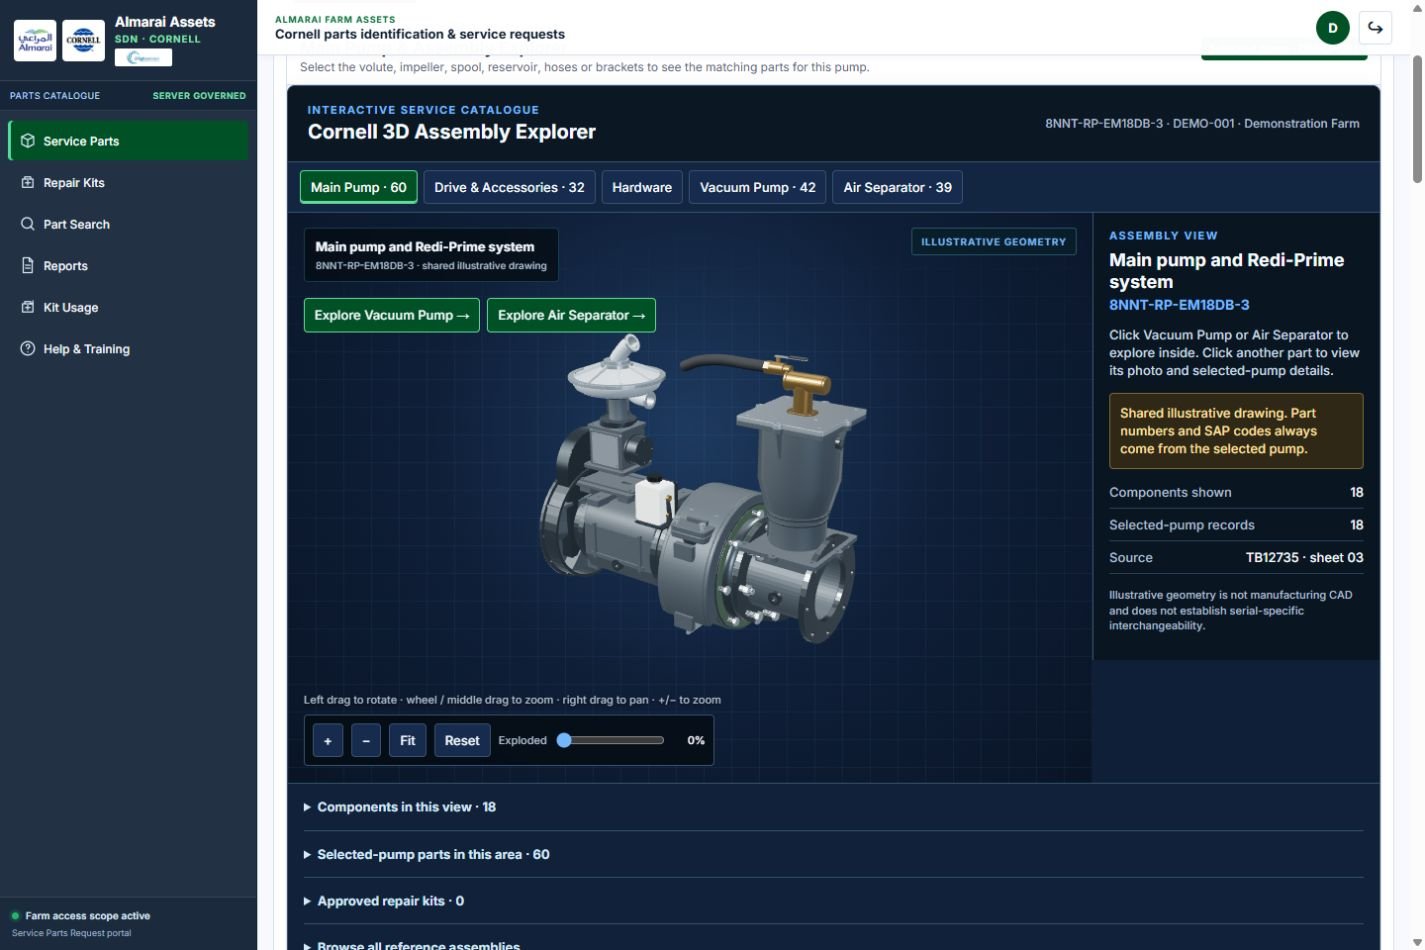Switch to Drive & Accessories · 32 tab

point(509,187)
